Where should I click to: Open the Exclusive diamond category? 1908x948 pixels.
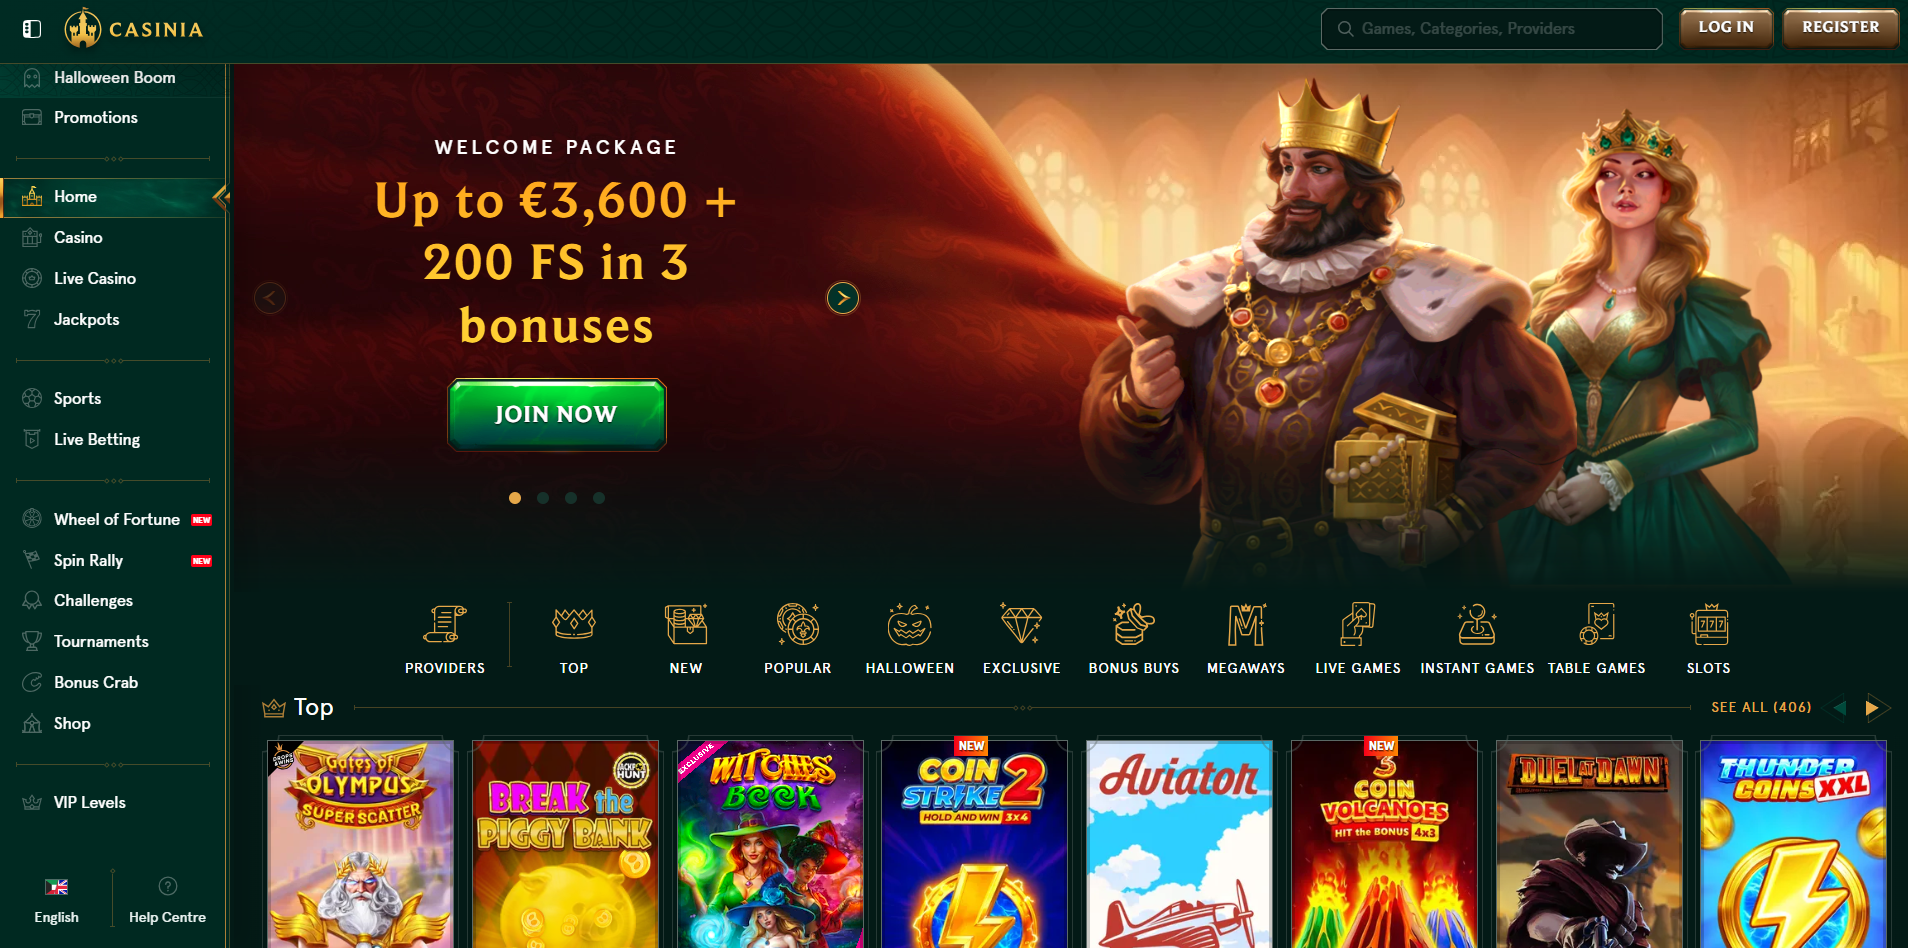(x=1021, y=625)
